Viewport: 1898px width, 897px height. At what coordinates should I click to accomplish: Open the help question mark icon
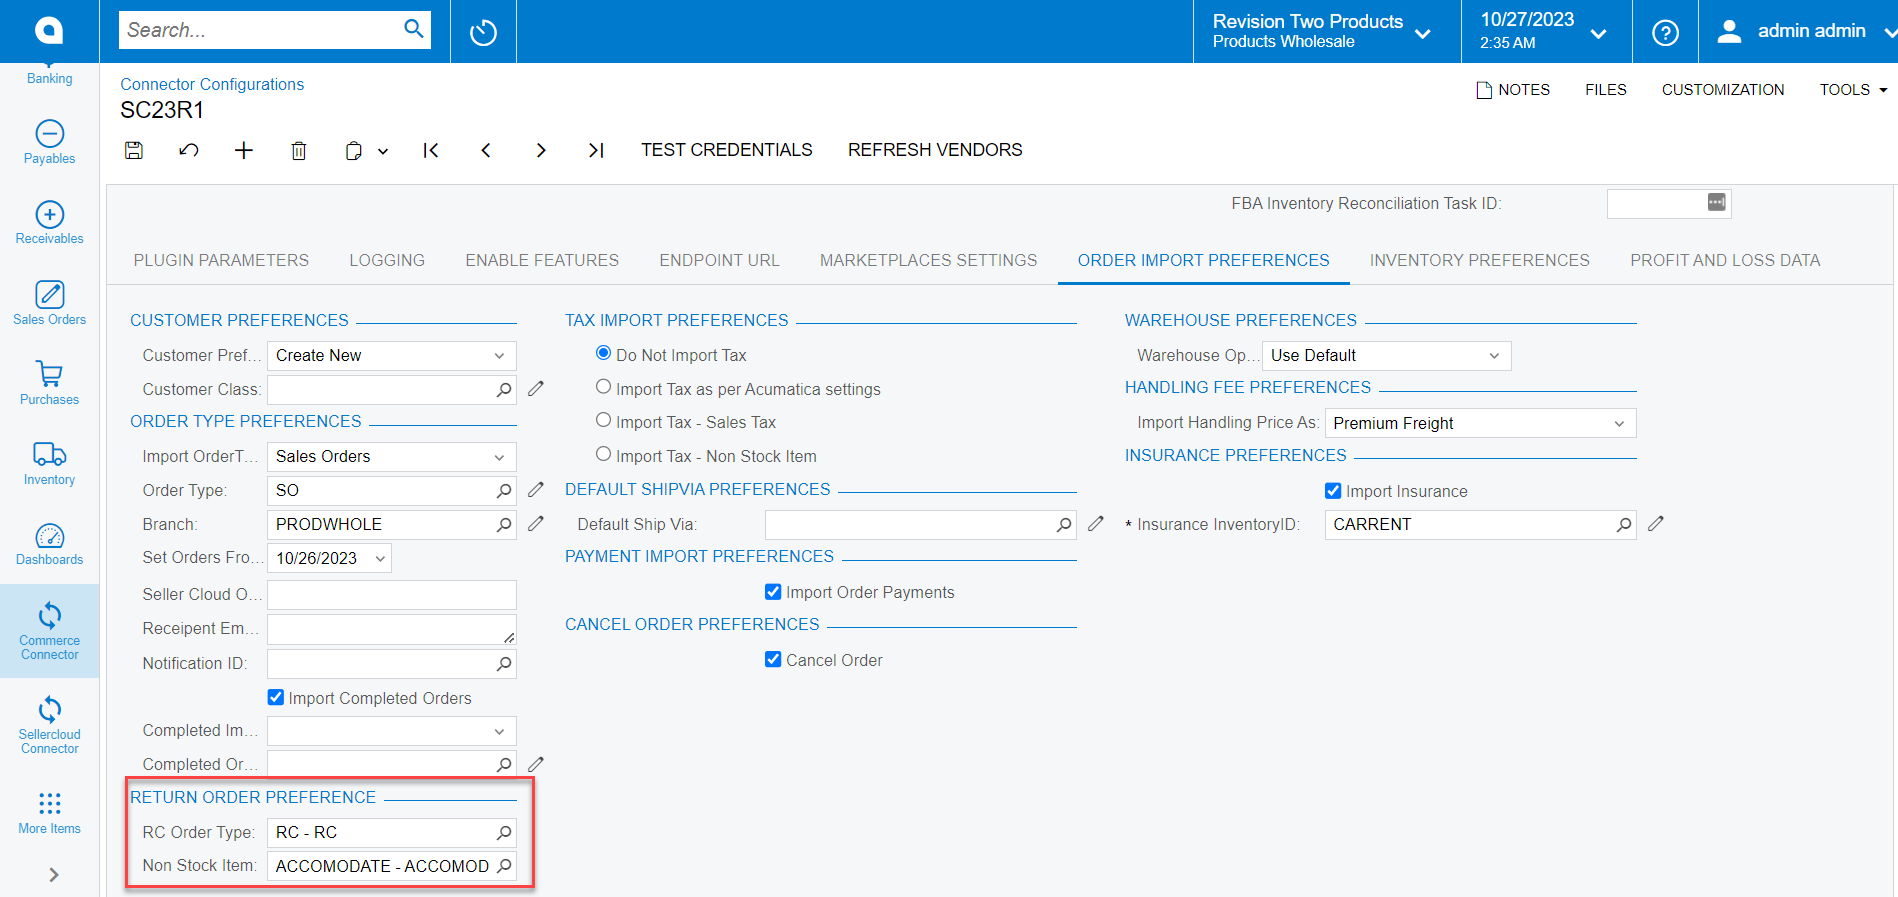pos(1665,32)
